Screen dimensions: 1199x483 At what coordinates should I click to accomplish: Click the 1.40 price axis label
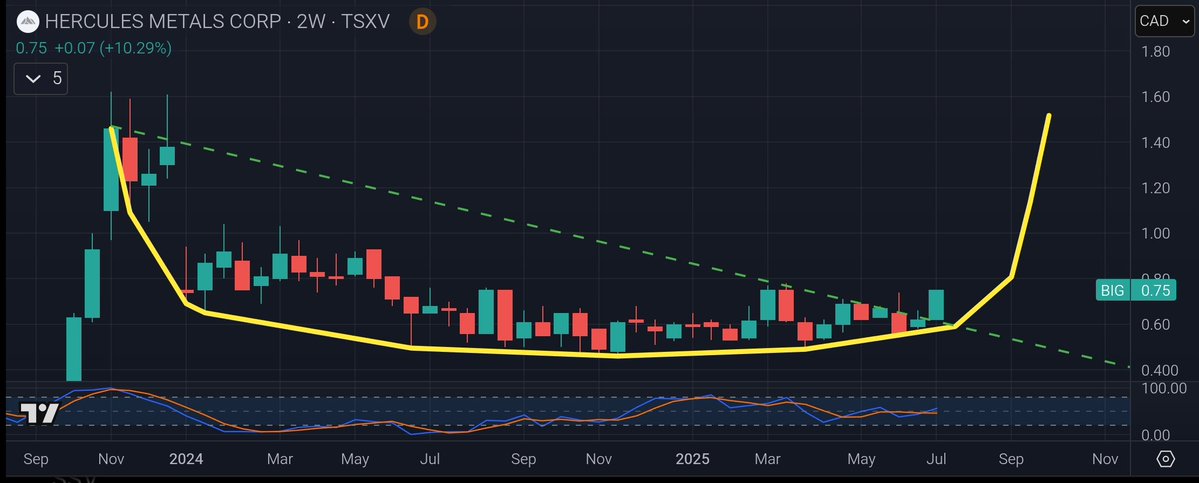click(x=1155, y=143)
